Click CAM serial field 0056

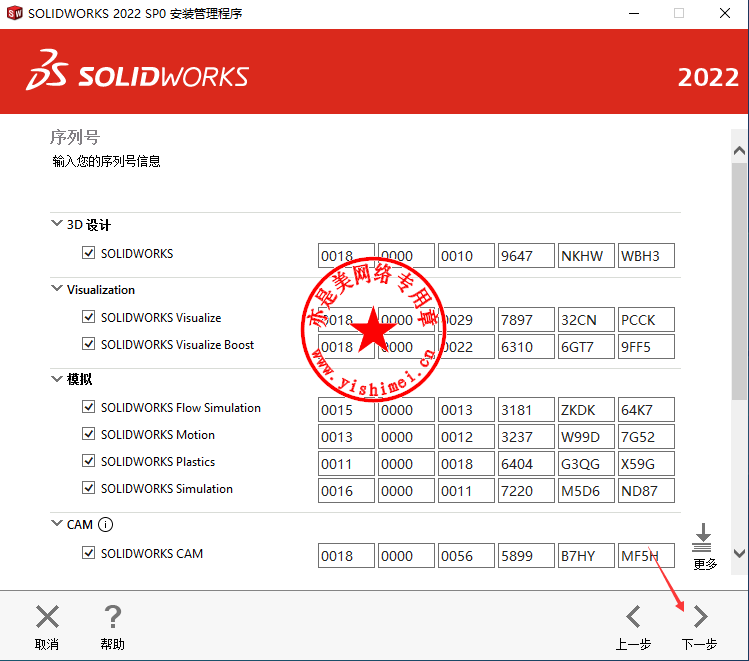click(x=466, y=555)
